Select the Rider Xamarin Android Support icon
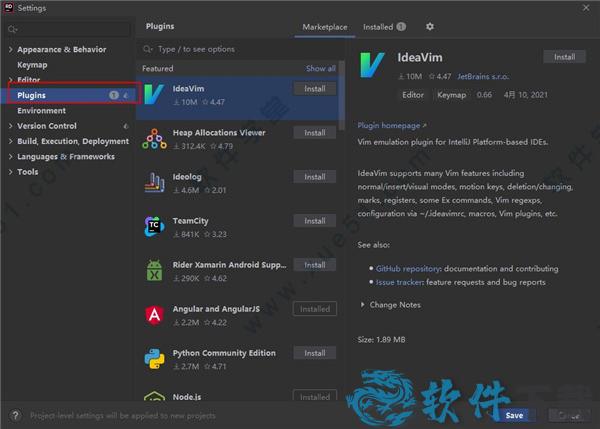The height and width of the screenshot is (429, 600). pos(154,270)
